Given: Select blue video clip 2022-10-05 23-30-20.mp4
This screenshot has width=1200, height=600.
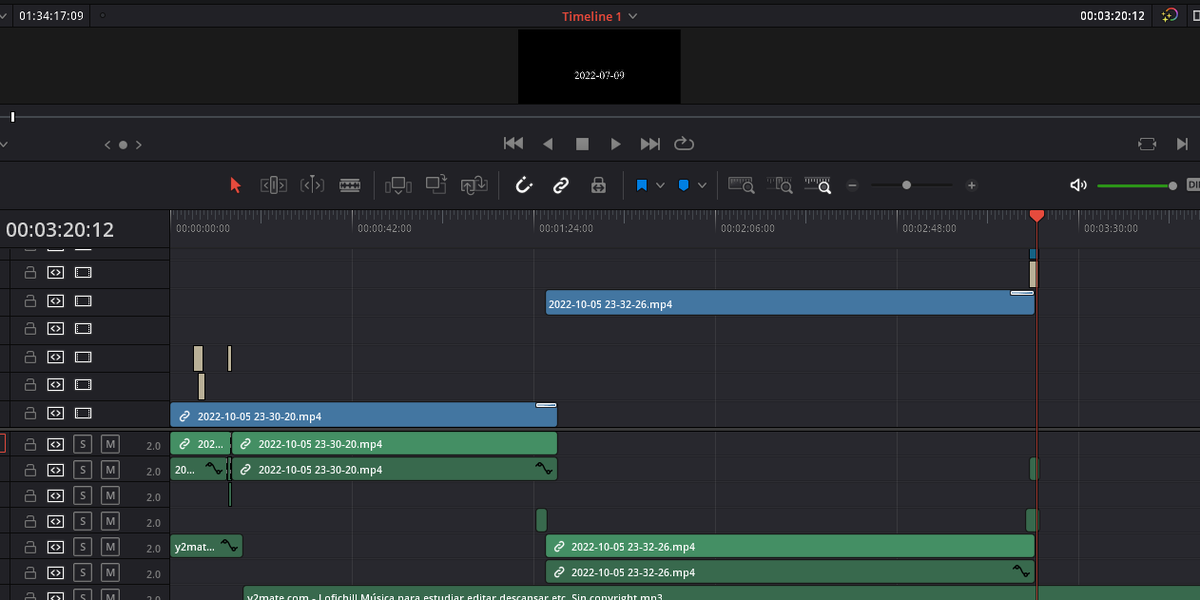Looking at the screenshot, I should click(363, 415).
